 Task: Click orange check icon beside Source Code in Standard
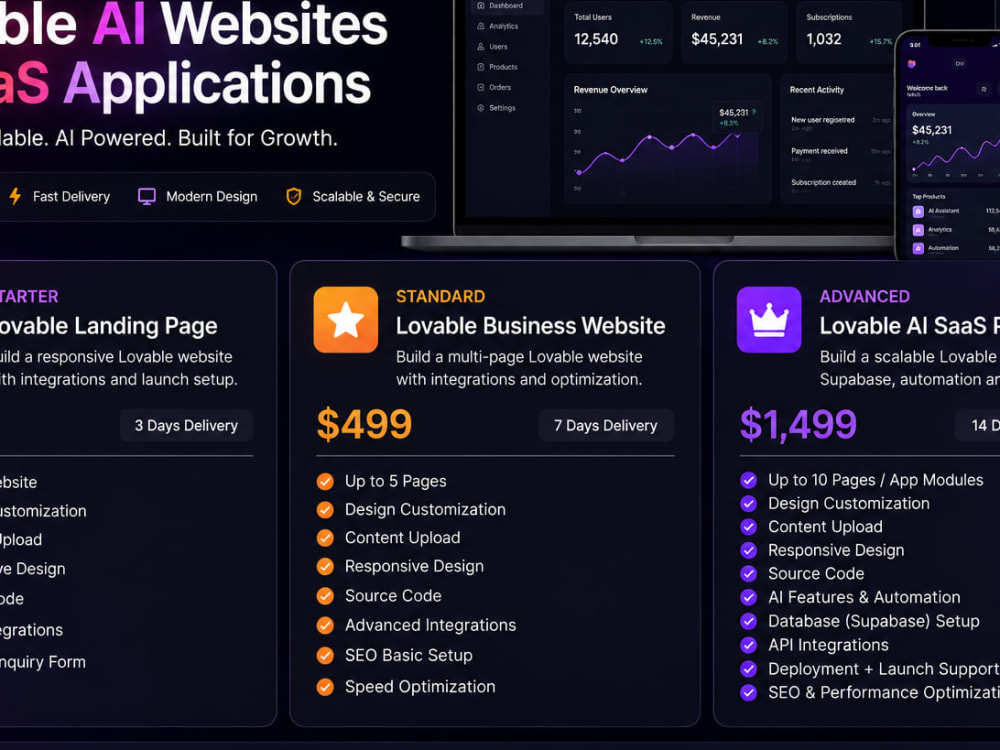(x=325, y=596)
